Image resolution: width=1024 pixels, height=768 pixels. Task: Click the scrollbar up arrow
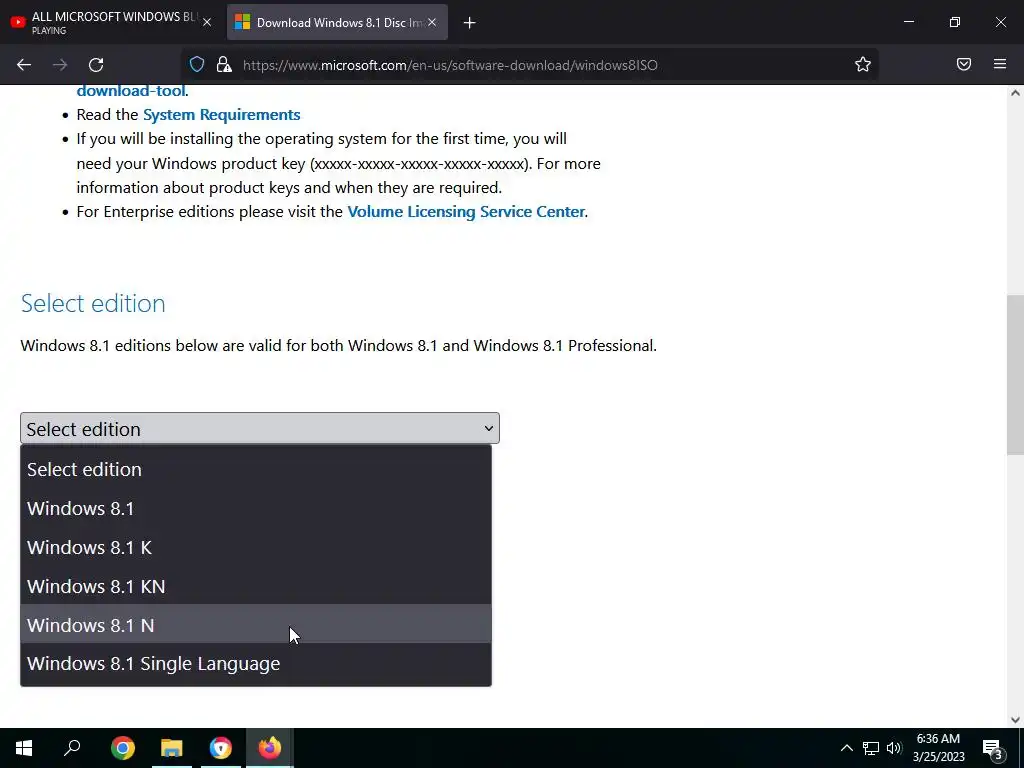click(x=1015, y=93)
